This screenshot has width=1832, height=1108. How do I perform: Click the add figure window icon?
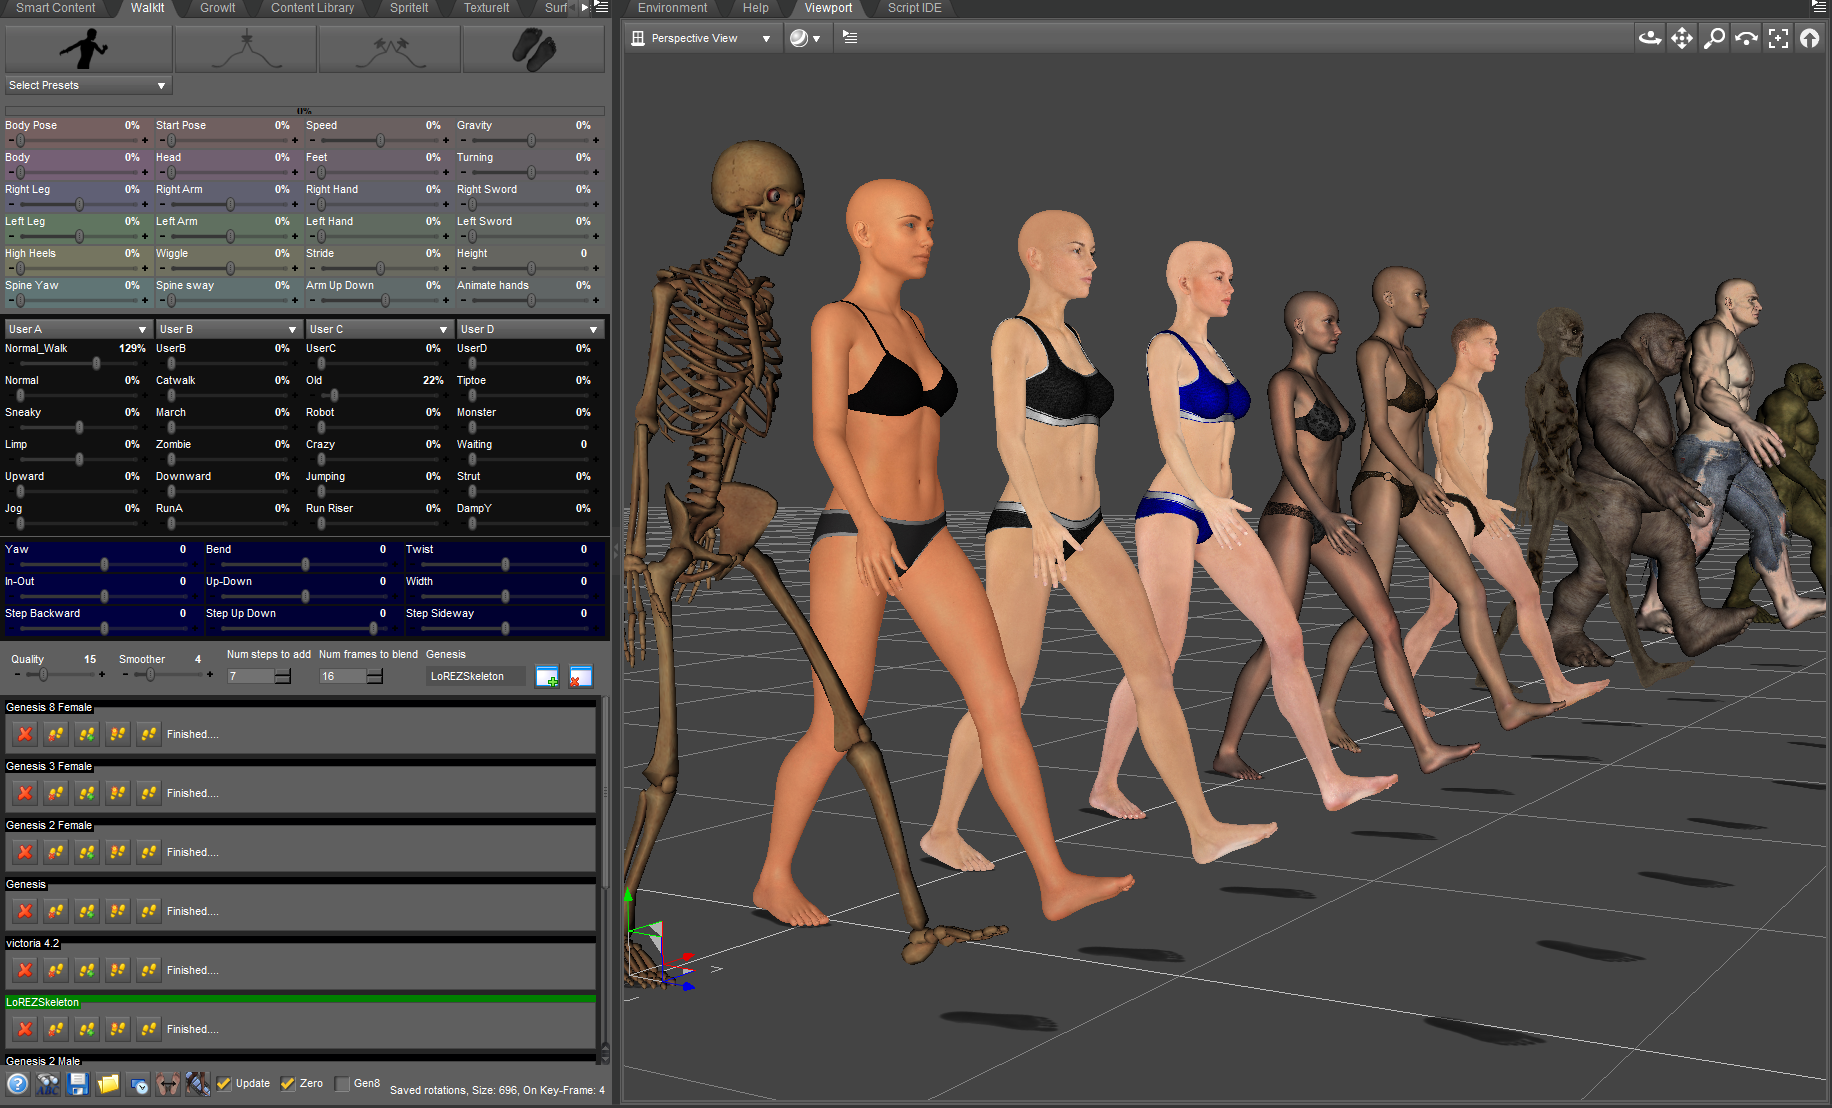pyautogui.click(x=547, y=677)
